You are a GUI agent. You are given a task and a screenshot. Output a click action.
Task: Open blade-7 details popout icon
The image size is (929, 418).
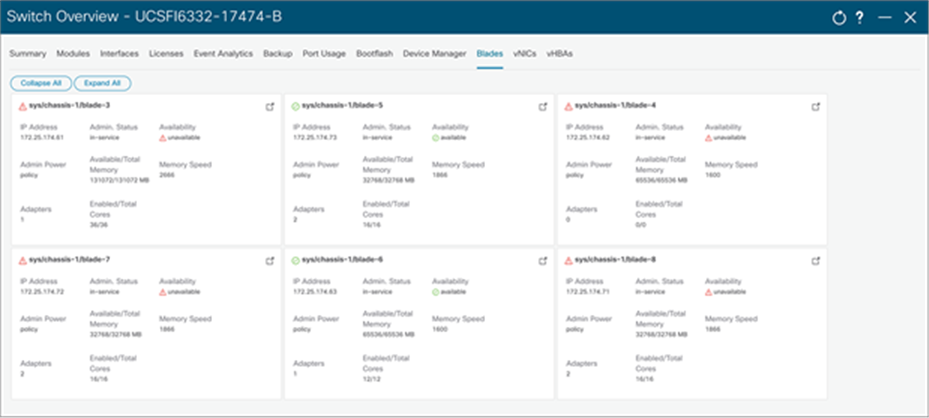pyautogui.click(x=270, y=261)
